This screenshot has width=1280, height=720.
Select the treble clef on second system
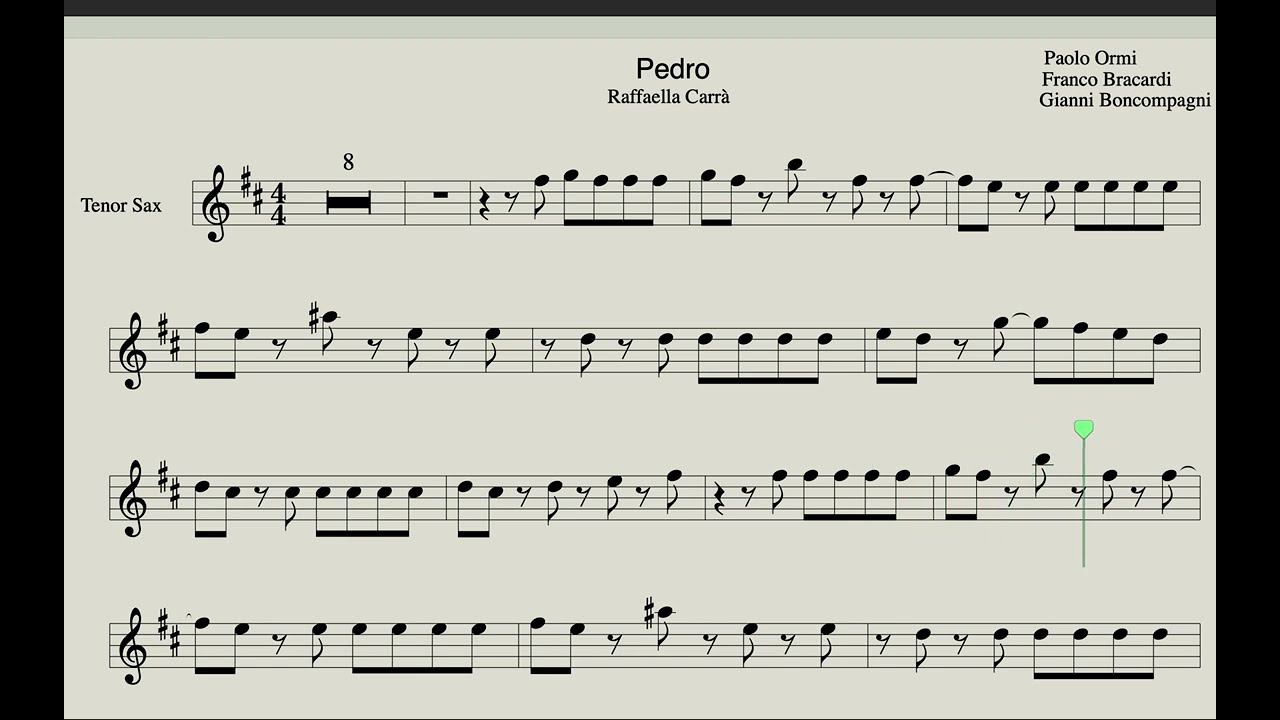coord(133,351)
